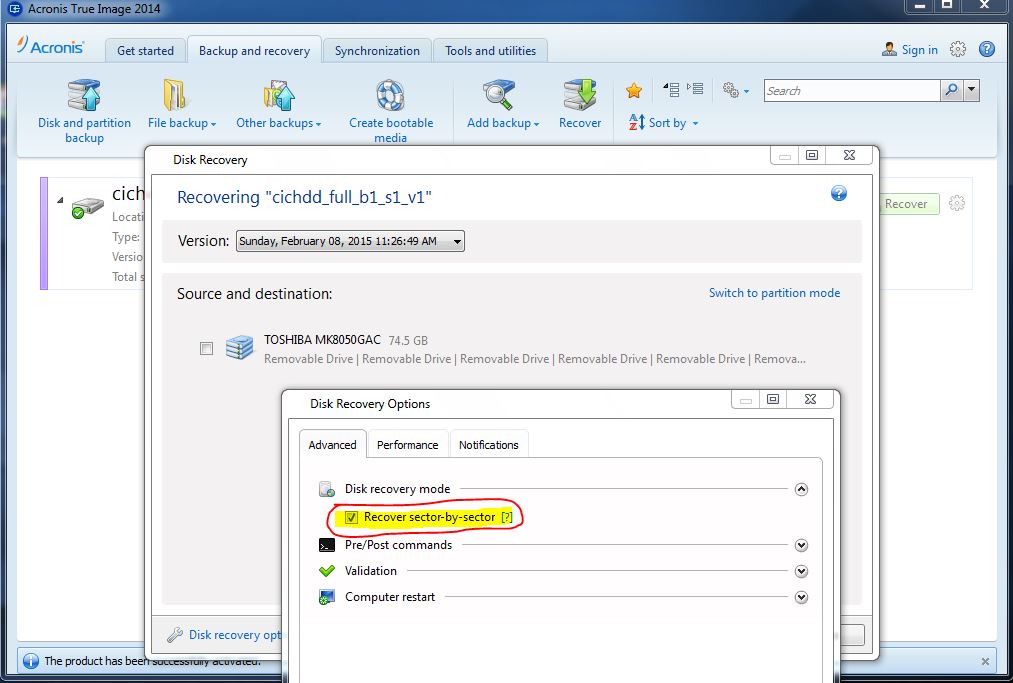Click the Disk recovery options link
Image resolution: width=1013 pixels, height=683 pixels.
coord(235,635)
